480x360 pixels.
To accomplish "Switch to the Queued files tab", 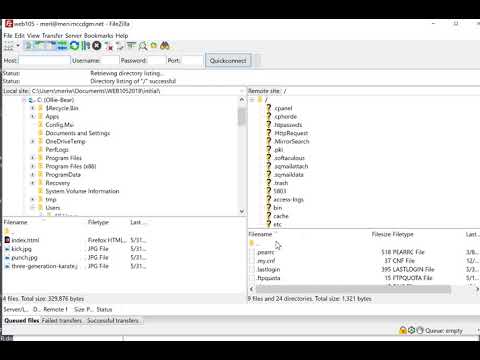I will [22, 321].
